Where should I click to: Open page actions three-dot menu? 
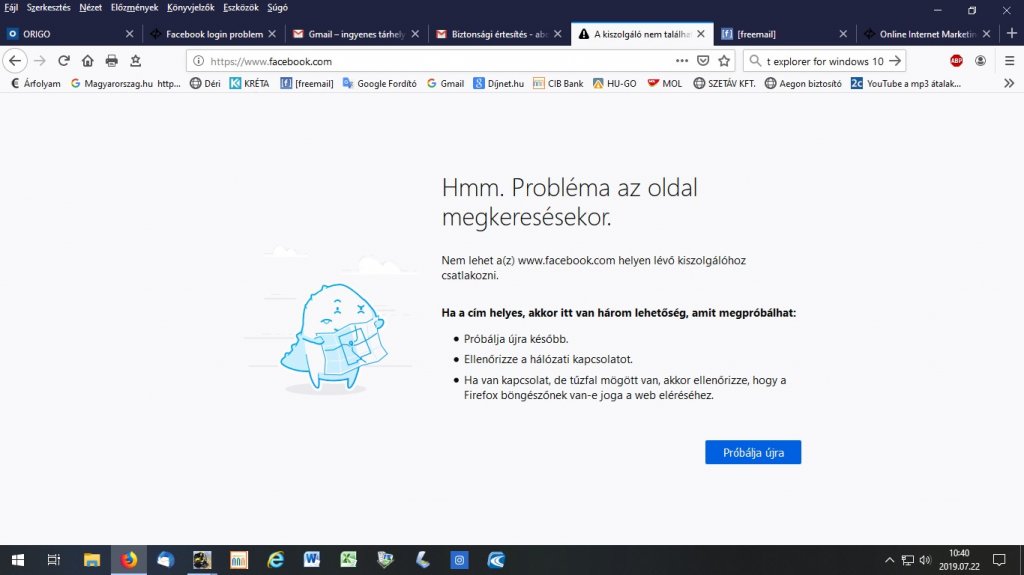tap(682, 61)
